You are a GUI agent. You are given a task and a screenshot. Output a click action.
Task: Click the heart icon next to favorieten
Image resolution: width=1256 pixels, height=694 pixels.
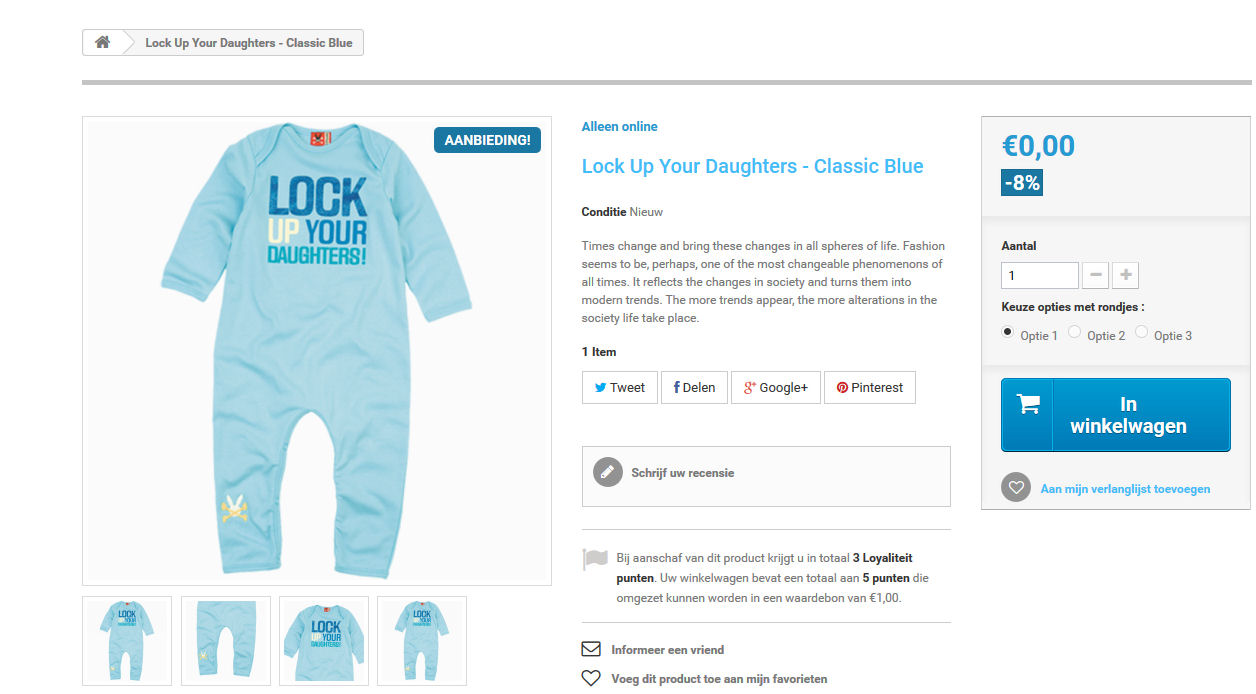[x=591, y=678]
